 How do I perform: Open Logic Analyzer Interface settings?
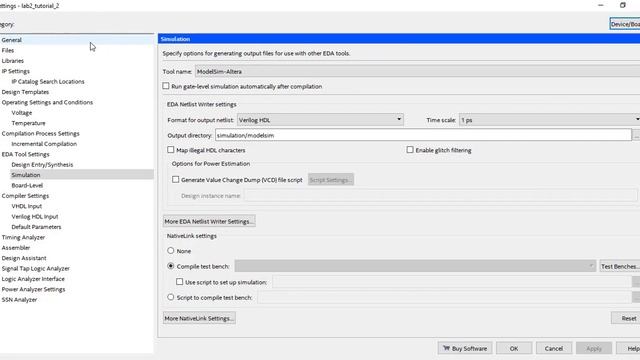click(33, 279)
